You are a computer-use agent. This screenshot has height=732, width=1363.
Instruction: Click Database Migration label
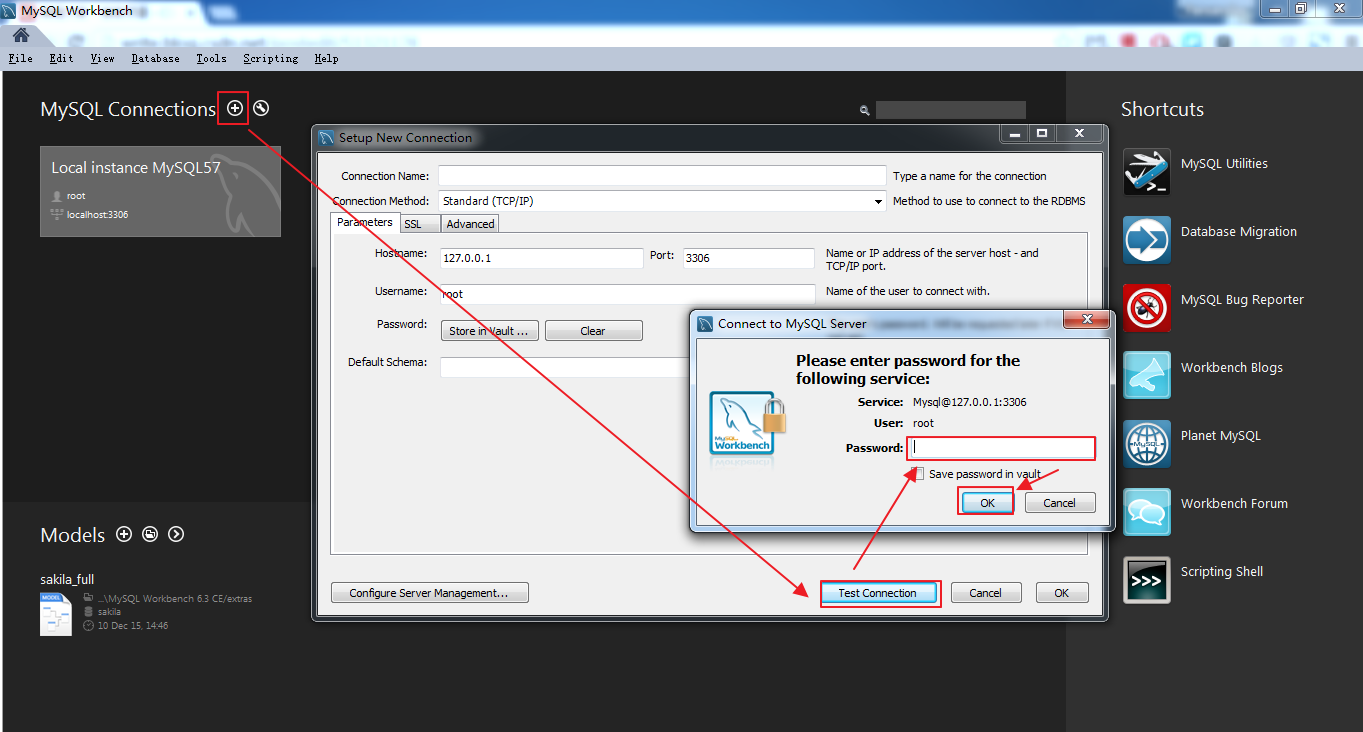(1239, 231)
